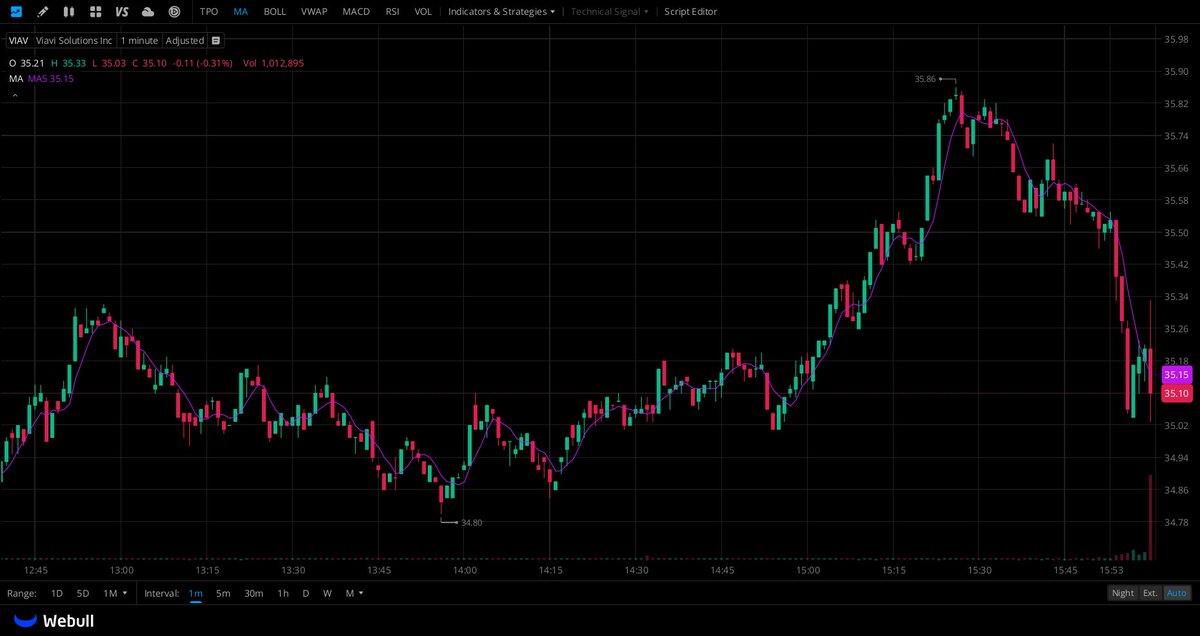Click the C 35.10 close value
This screenshot has width=1200, height=636.
[x=149, y=62]
